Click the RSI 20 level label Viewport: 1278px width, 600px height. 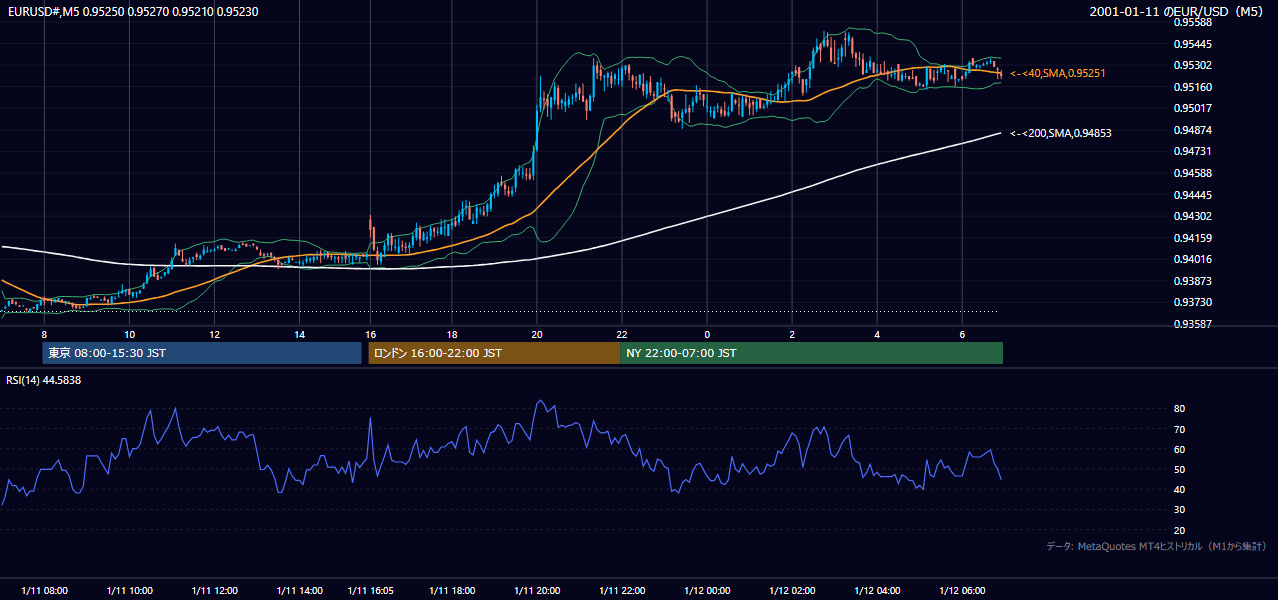coord(1179,530)
